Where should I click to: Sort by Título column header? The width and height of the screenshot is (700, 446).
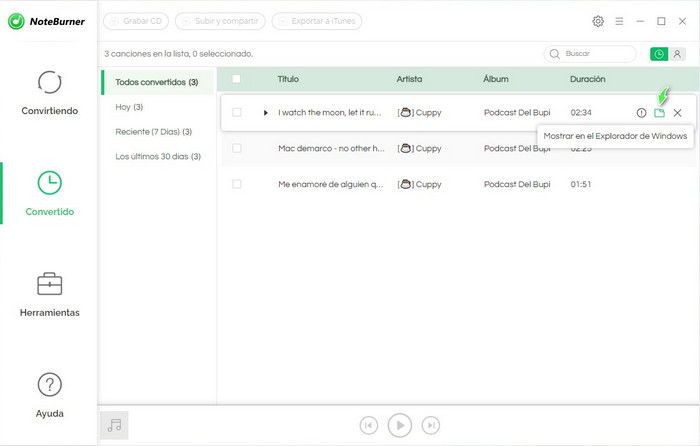[x=288, y=79]
